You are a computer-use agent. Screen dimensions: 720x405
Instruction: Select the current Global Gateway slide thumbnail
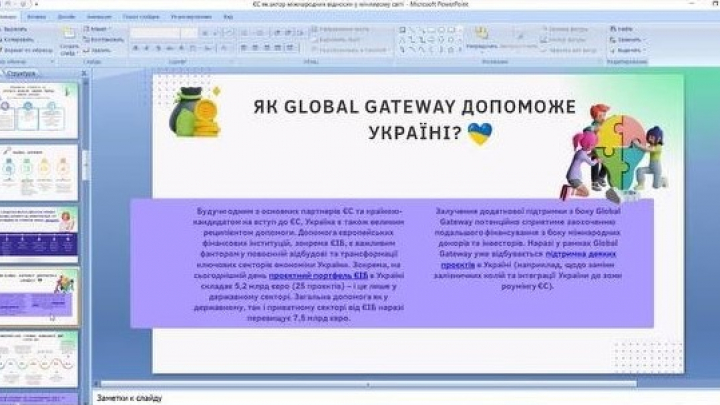click(39, 296)
